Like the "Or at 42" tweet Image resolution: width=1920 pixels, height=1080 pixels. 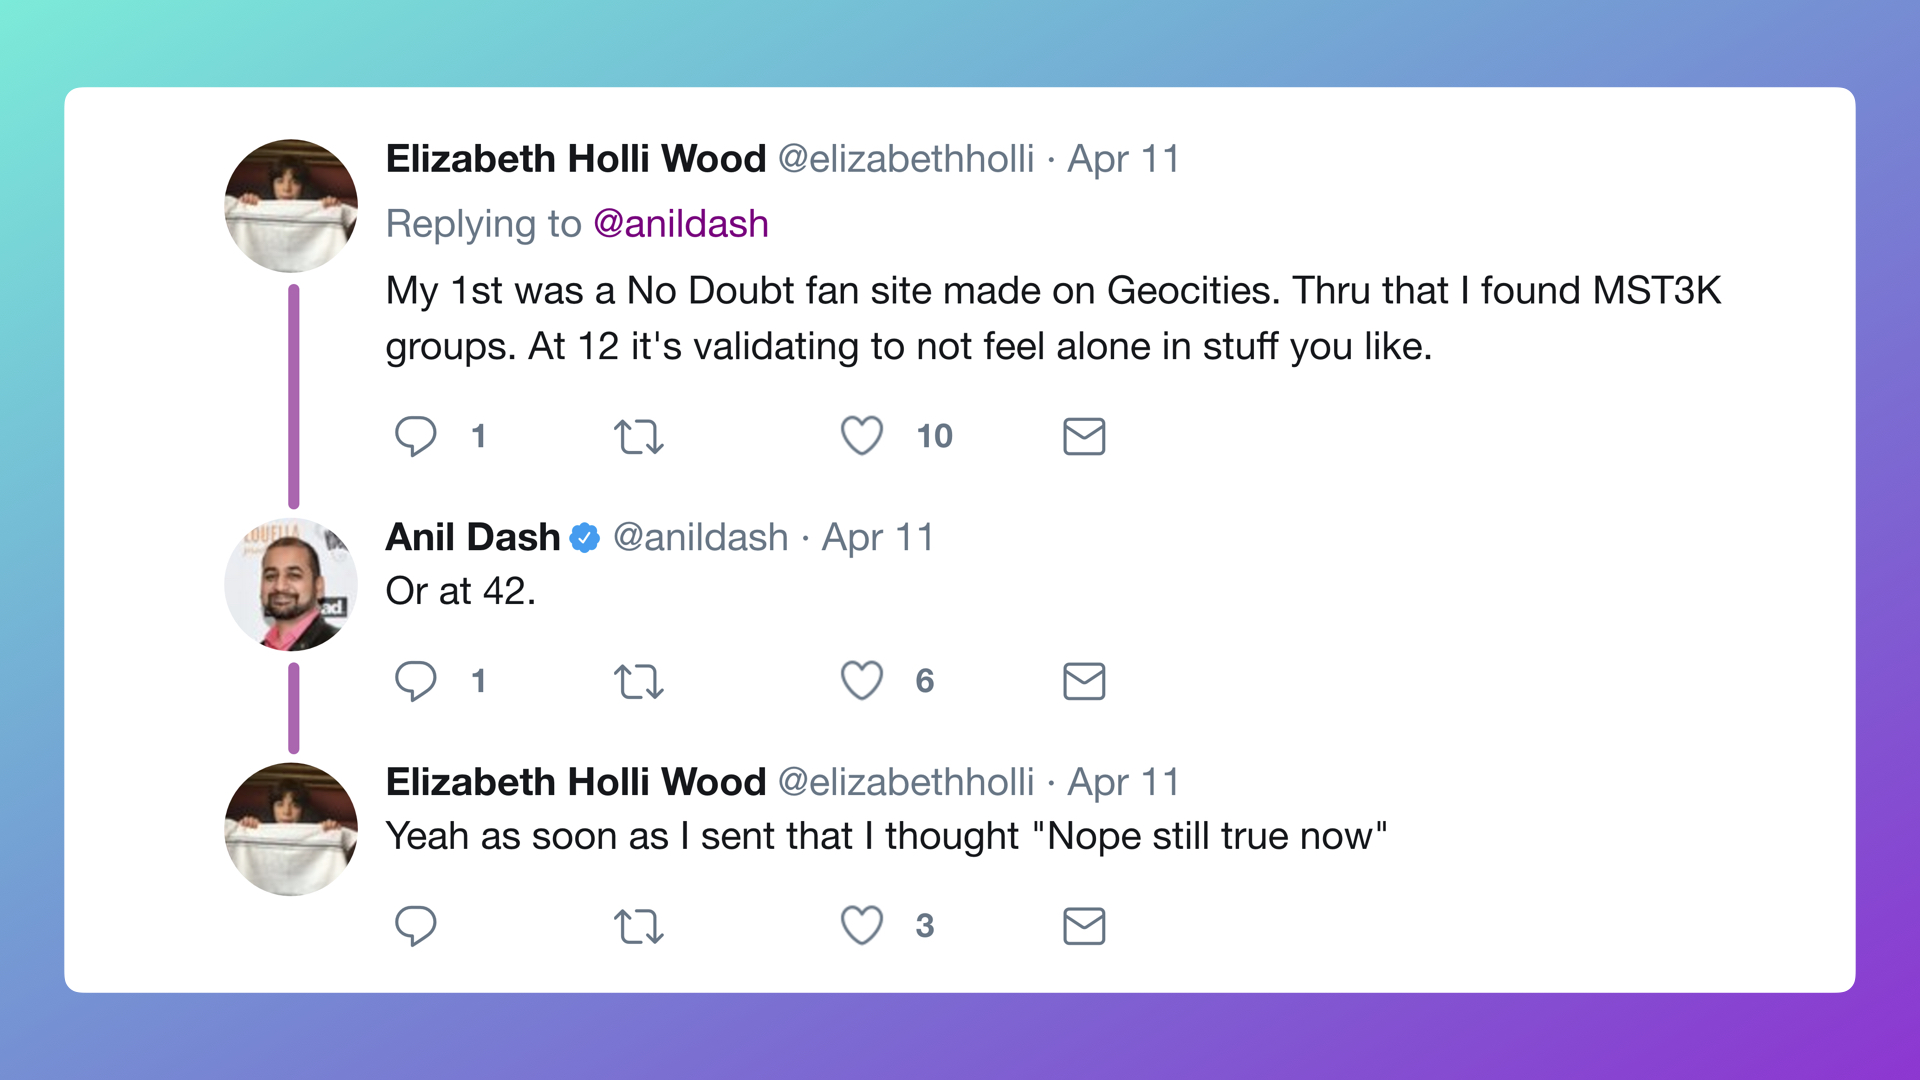[x=861, y=681]
